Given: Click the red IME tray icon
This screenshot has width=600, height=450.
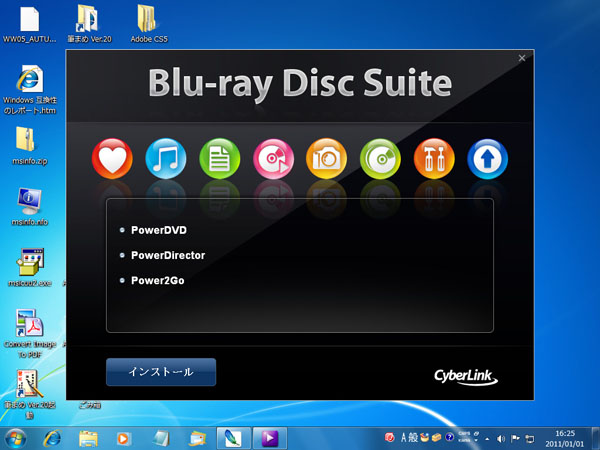Looking at the screenshot, I should [x=390, y=437].
